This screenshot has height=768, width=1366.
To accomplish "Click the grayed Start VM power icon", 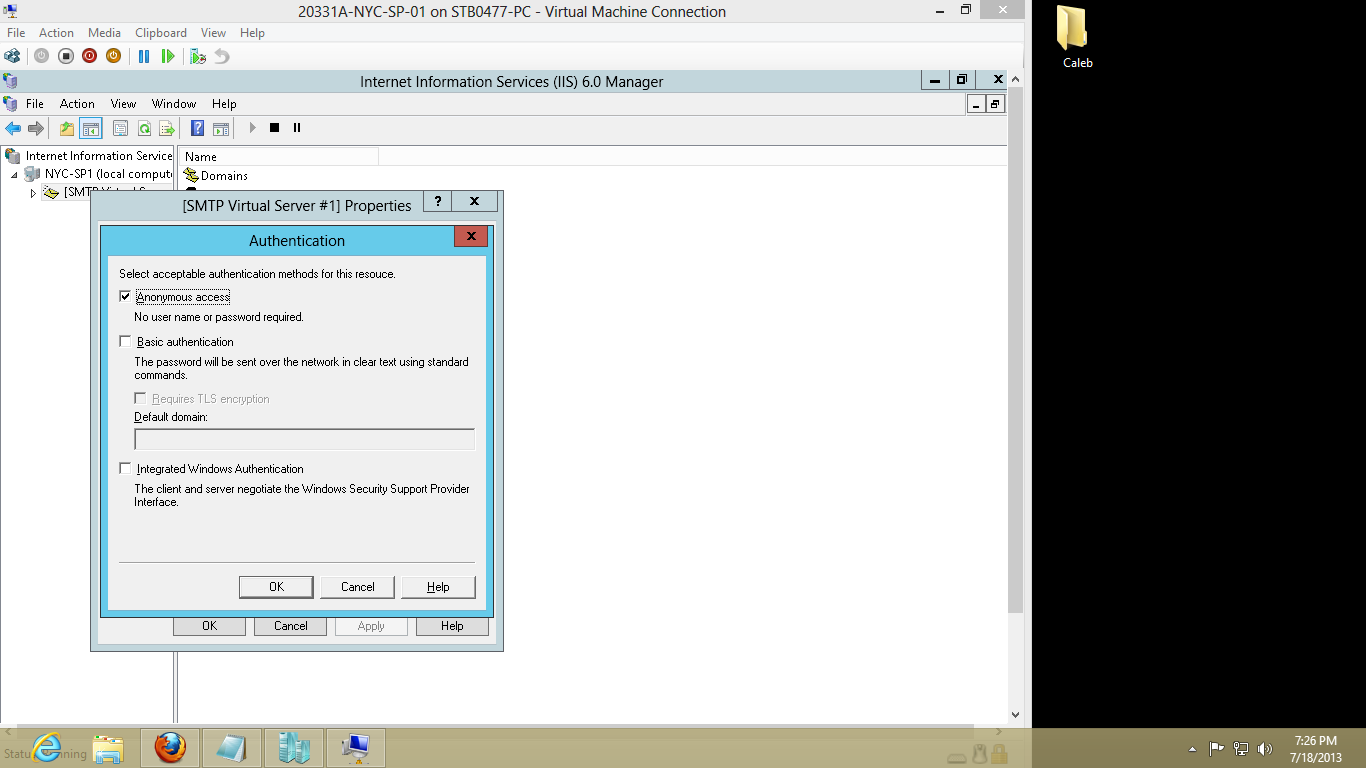I will (42, 56).
